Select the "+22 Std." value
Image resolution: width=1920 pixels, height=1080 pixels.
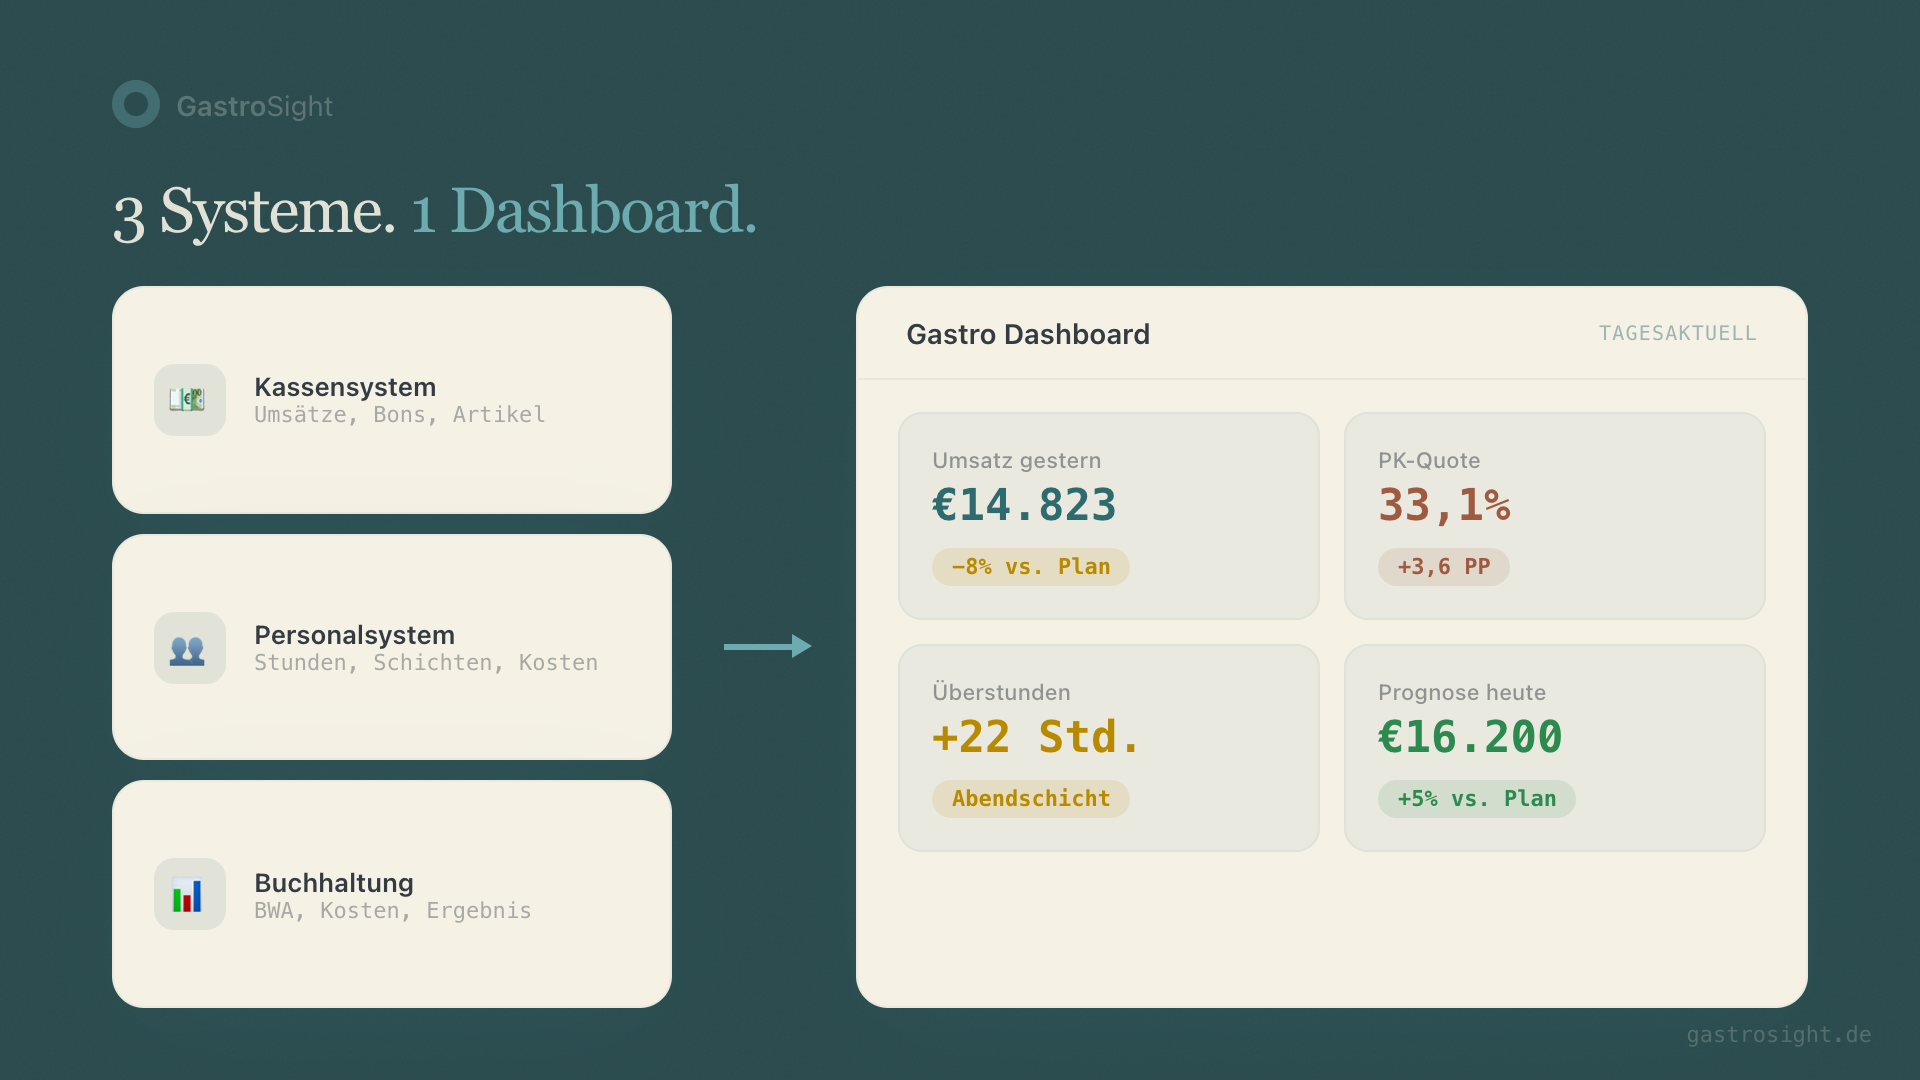click(1036, 737)
